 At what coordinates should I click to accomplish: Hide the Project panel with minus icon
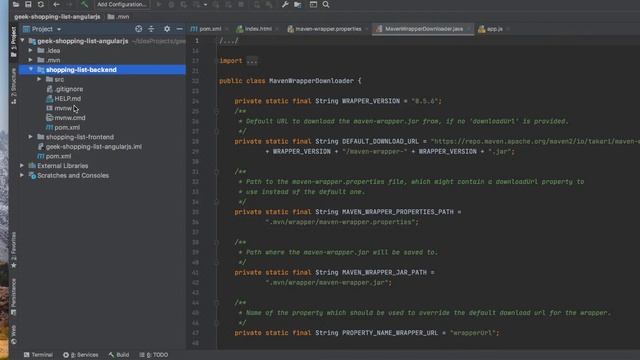point(180,29)
